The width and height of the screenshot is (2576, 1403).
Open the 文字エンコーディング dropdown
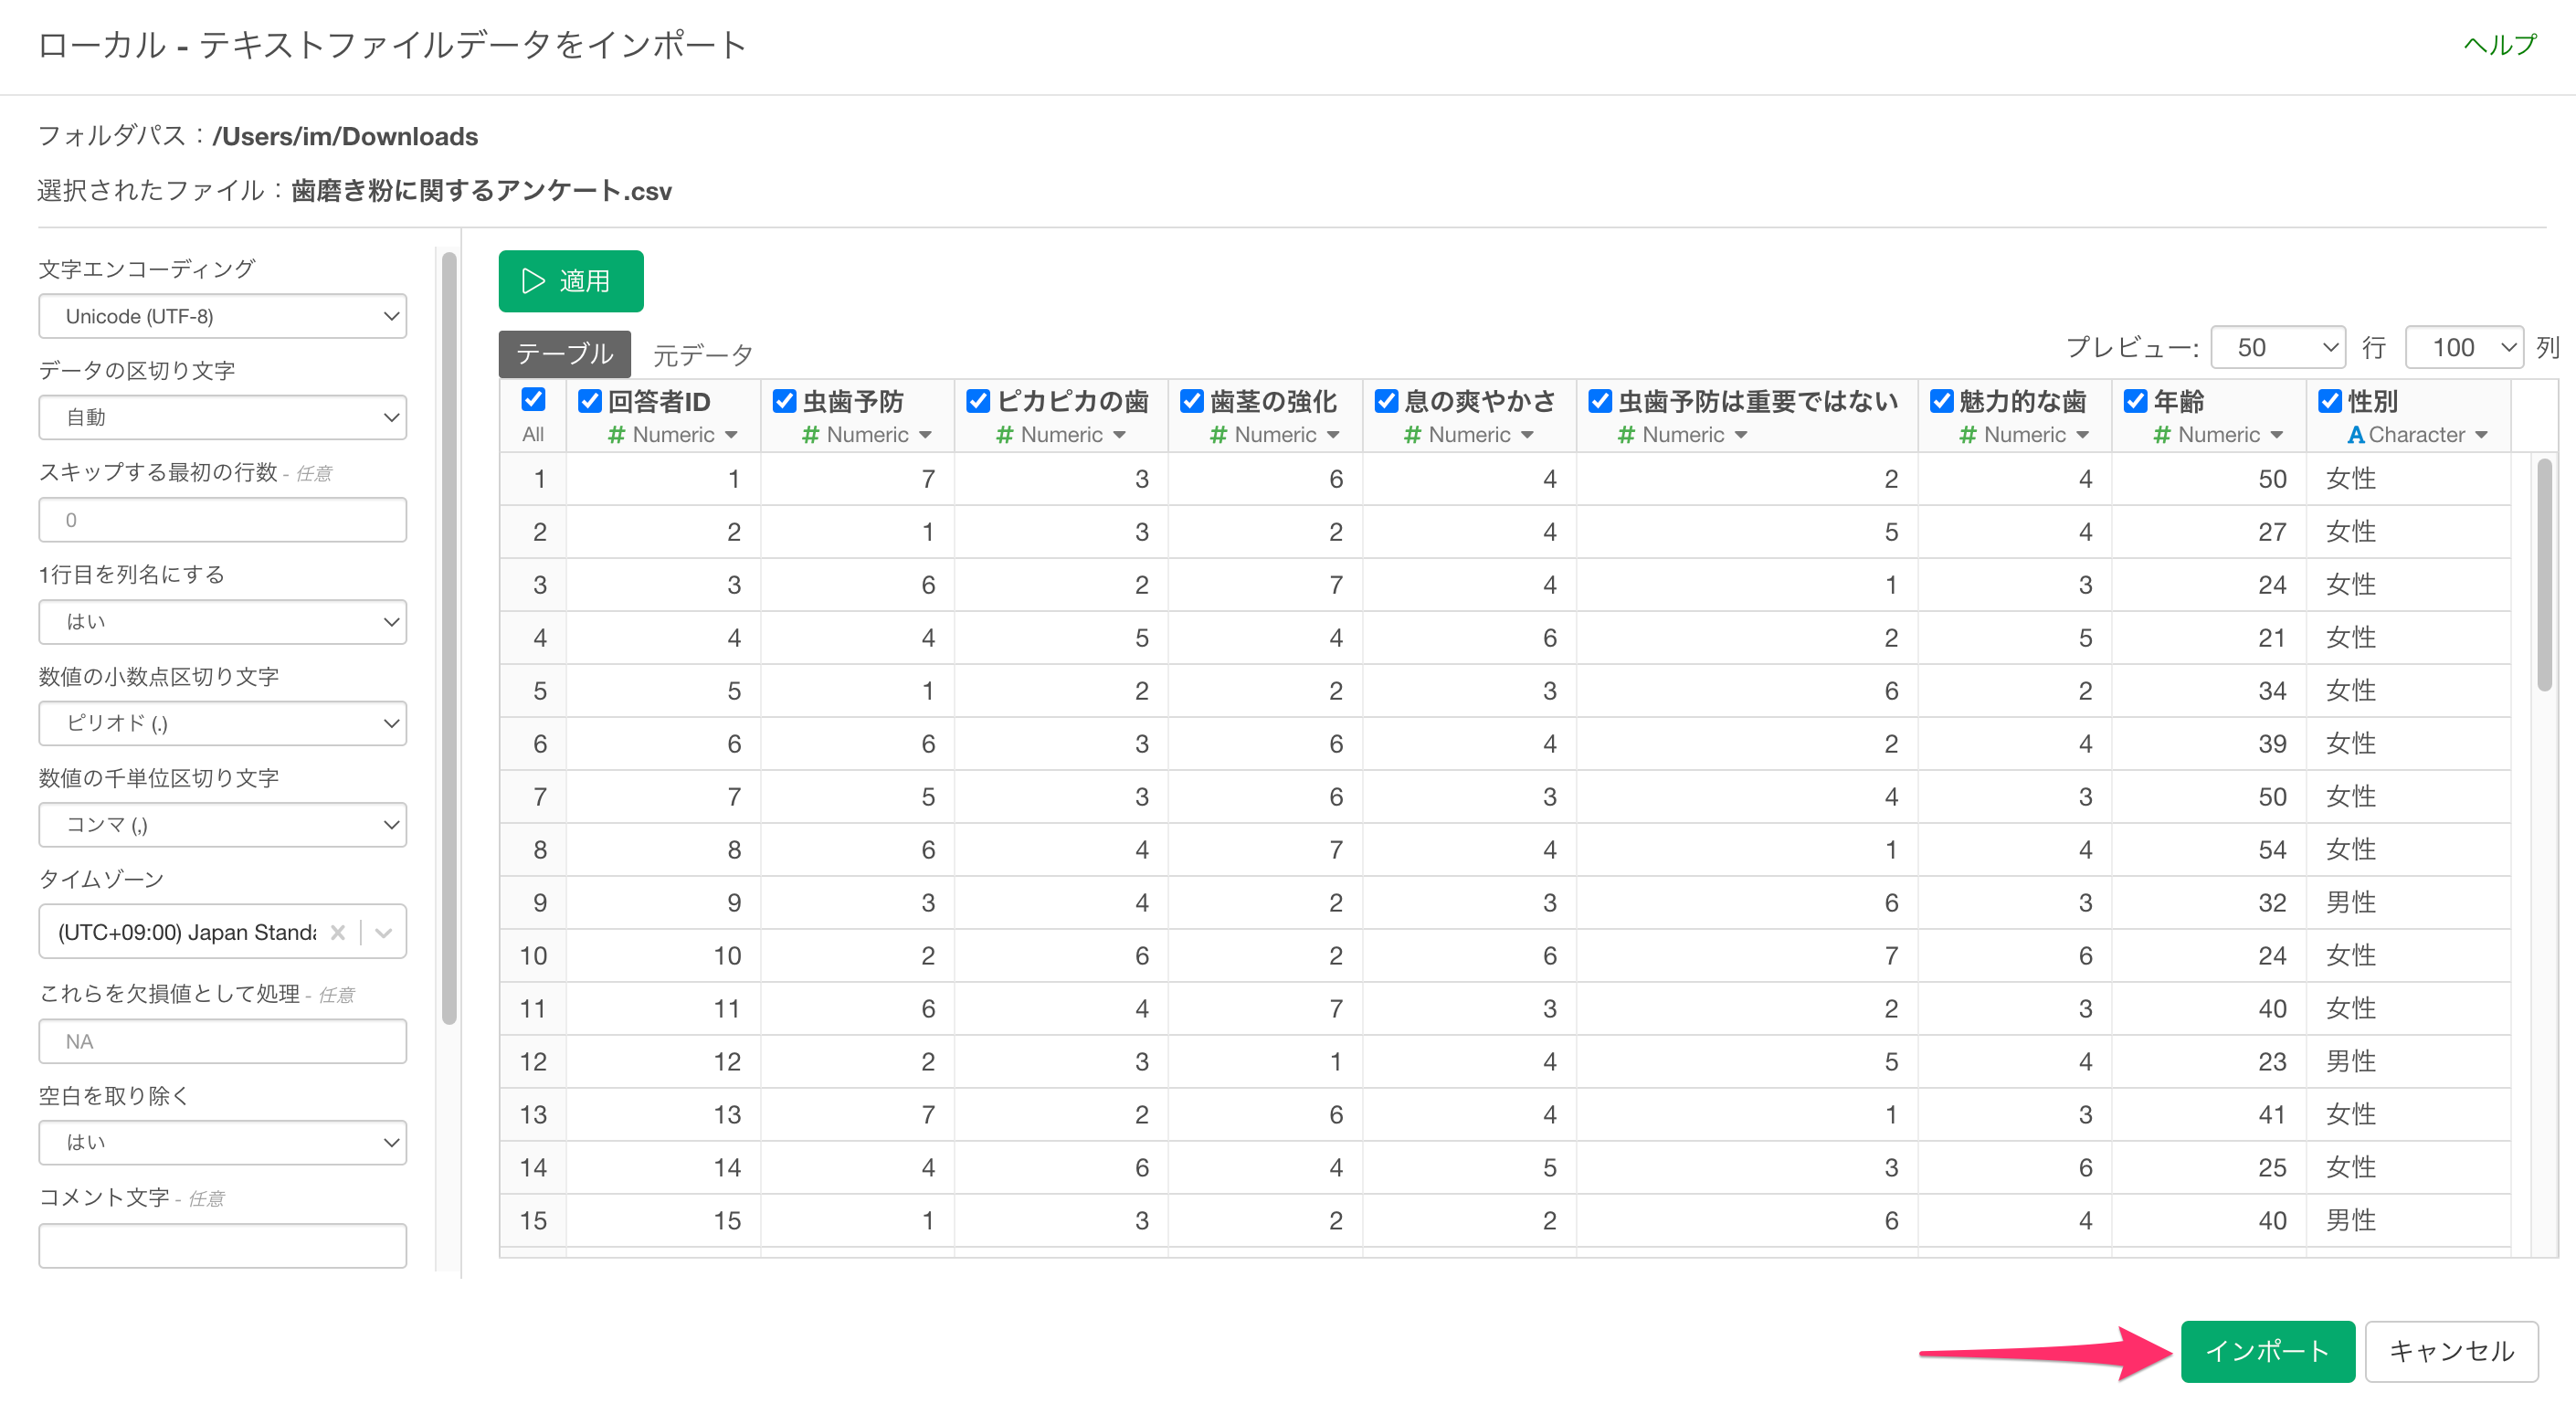(222, 316)
